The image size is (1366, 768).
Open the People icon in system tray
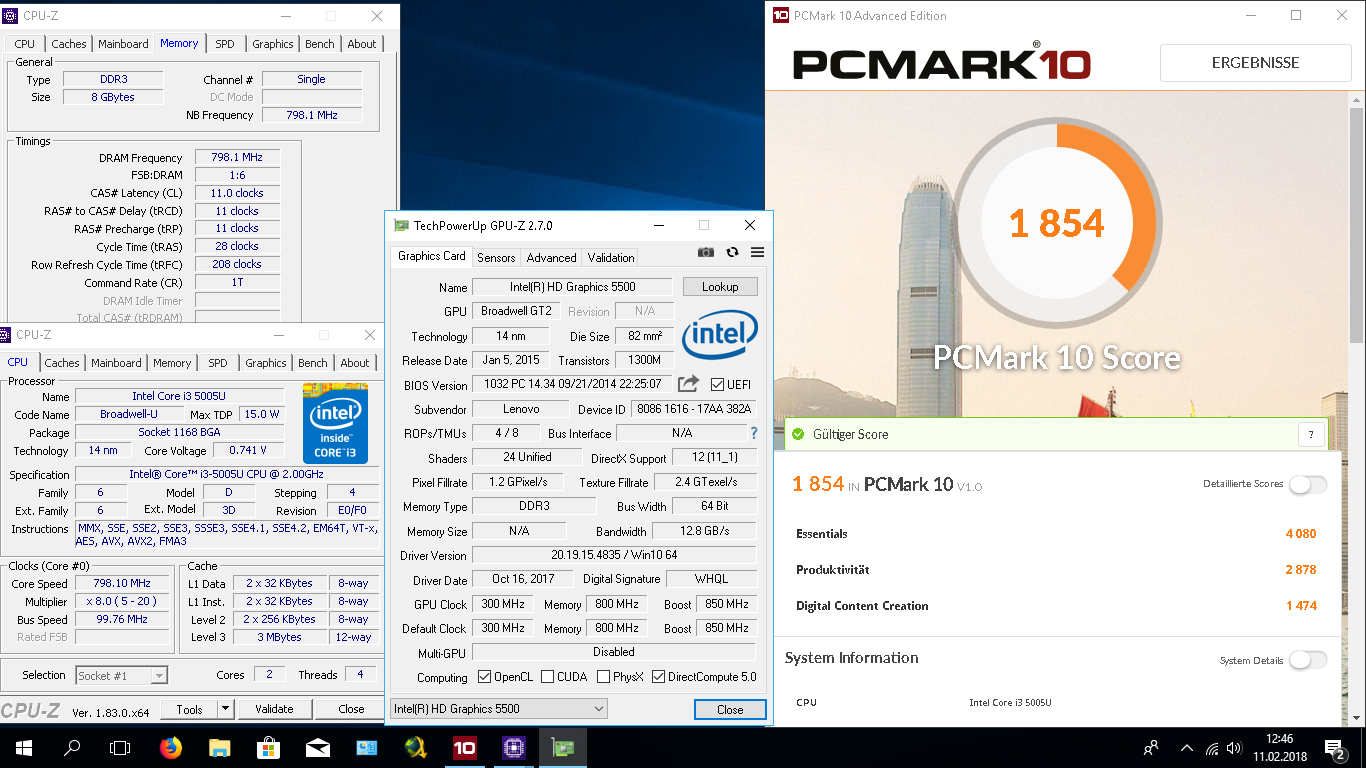pyautogui.click(x=1152, y=747)
